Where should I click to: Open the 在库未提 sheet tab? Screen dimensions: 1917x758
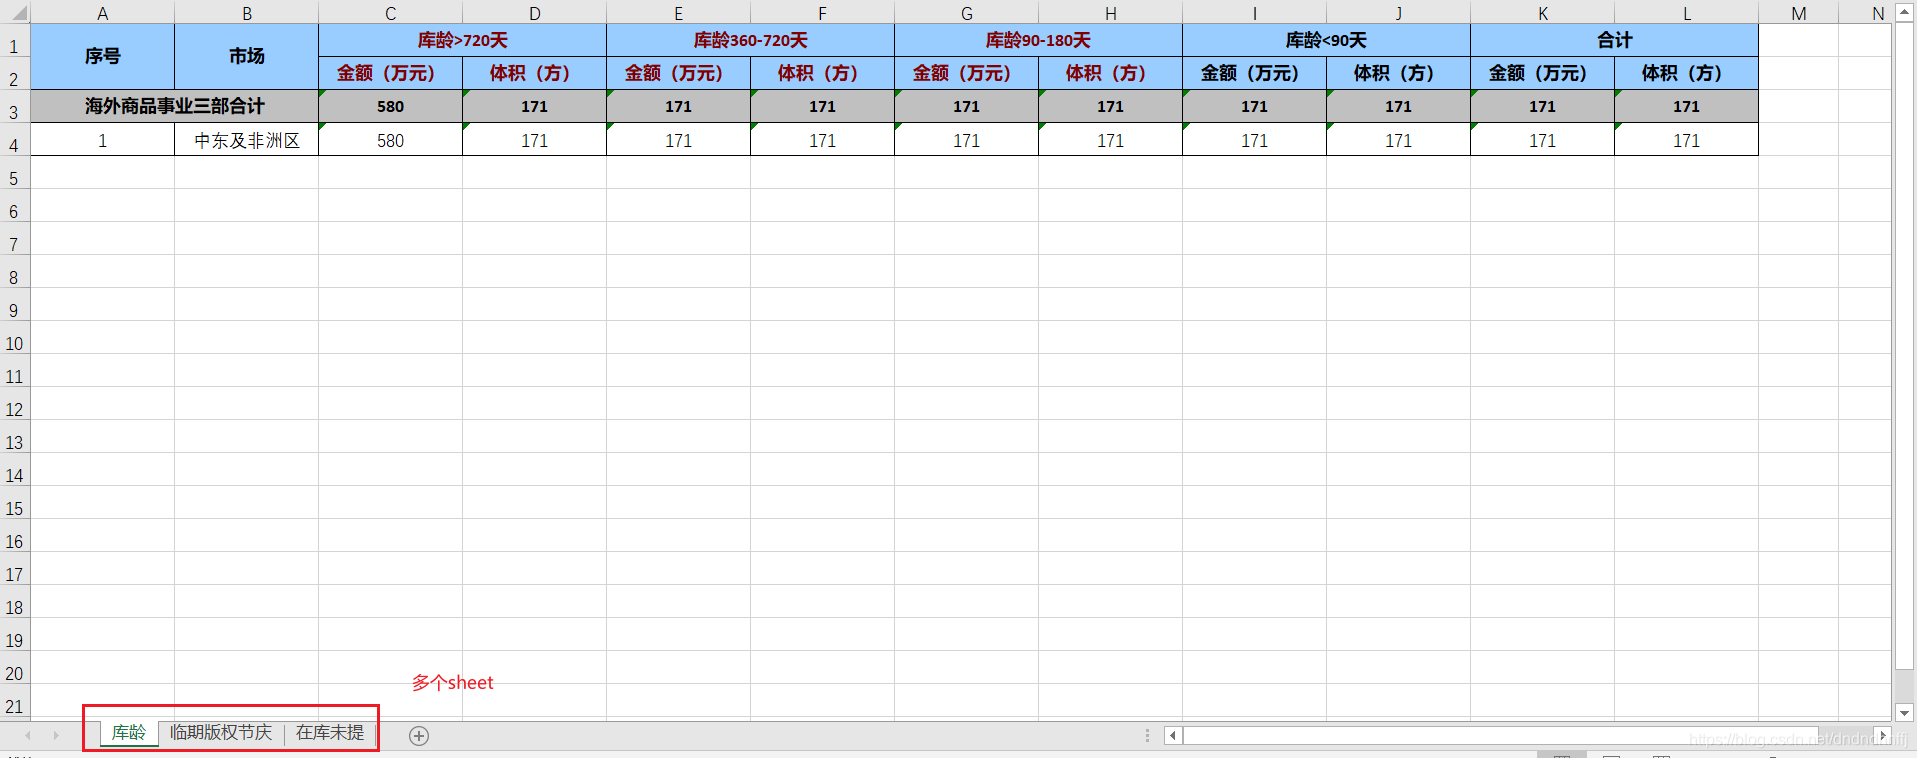pos(330,733)
